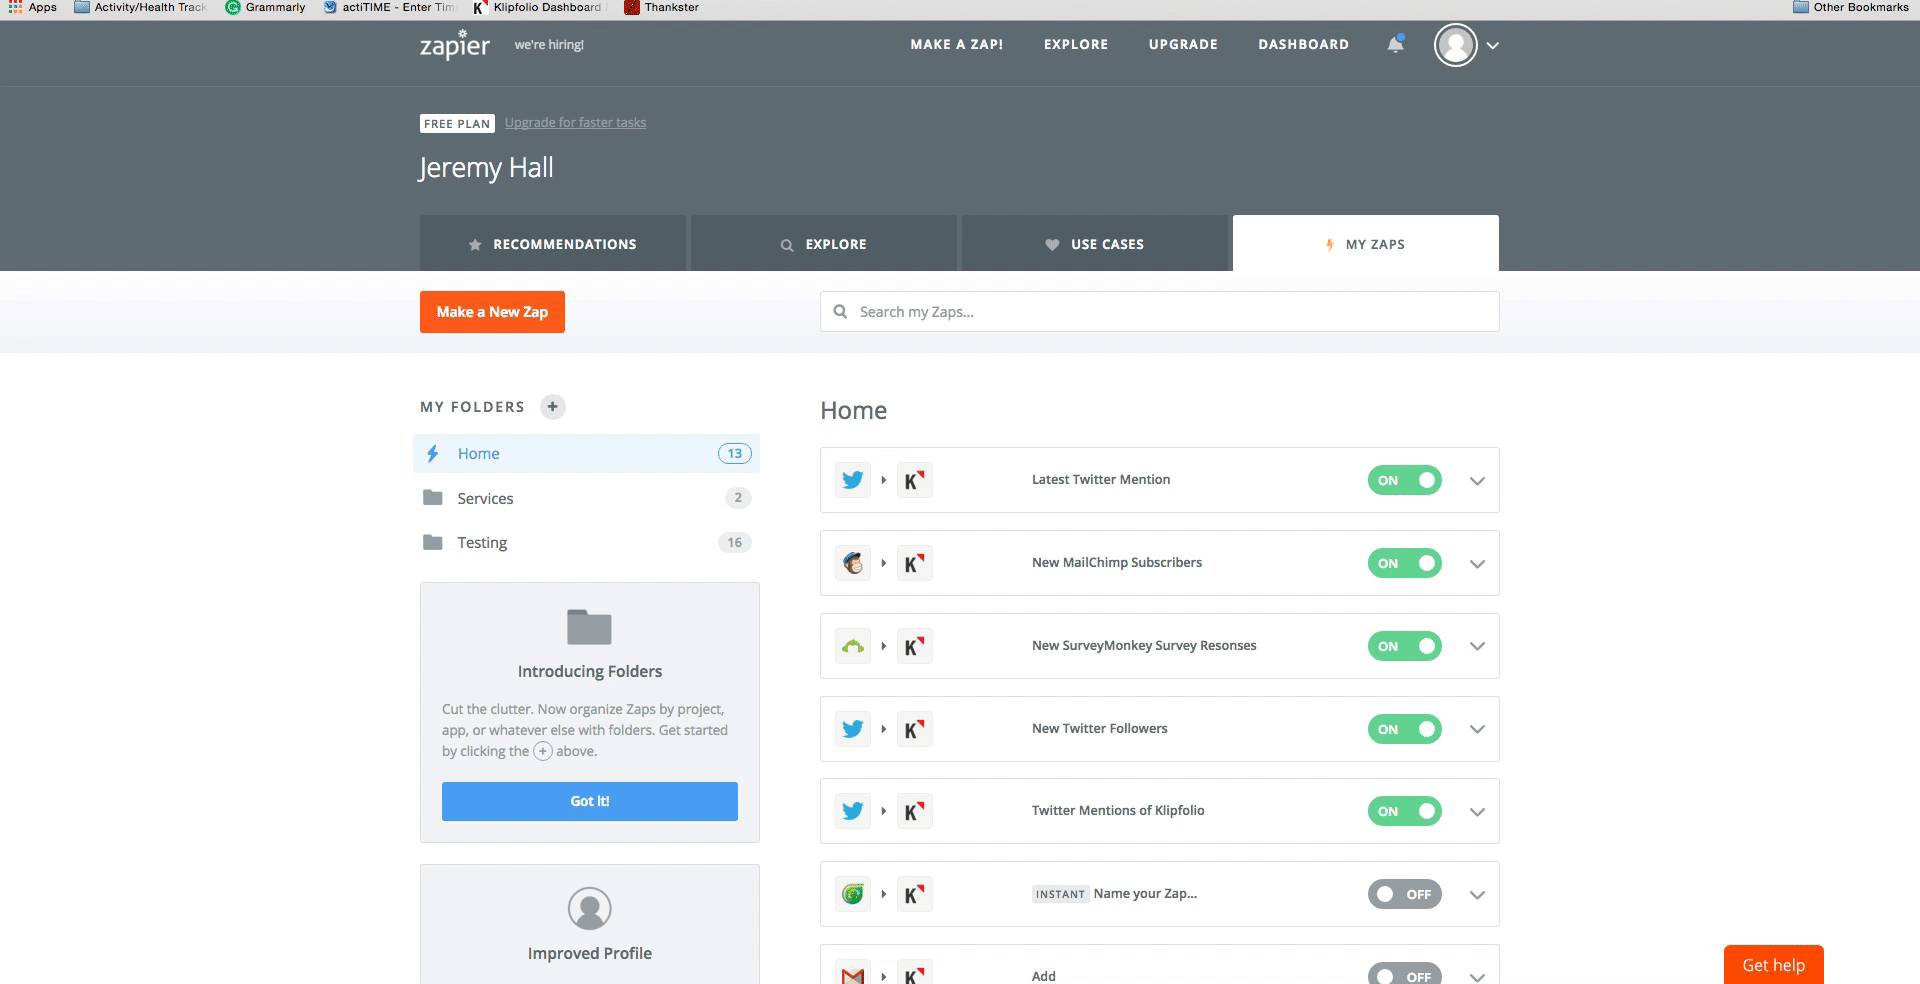The image size is (1920, 984).
Task: Click the Zapier logo
Action: 454,44
